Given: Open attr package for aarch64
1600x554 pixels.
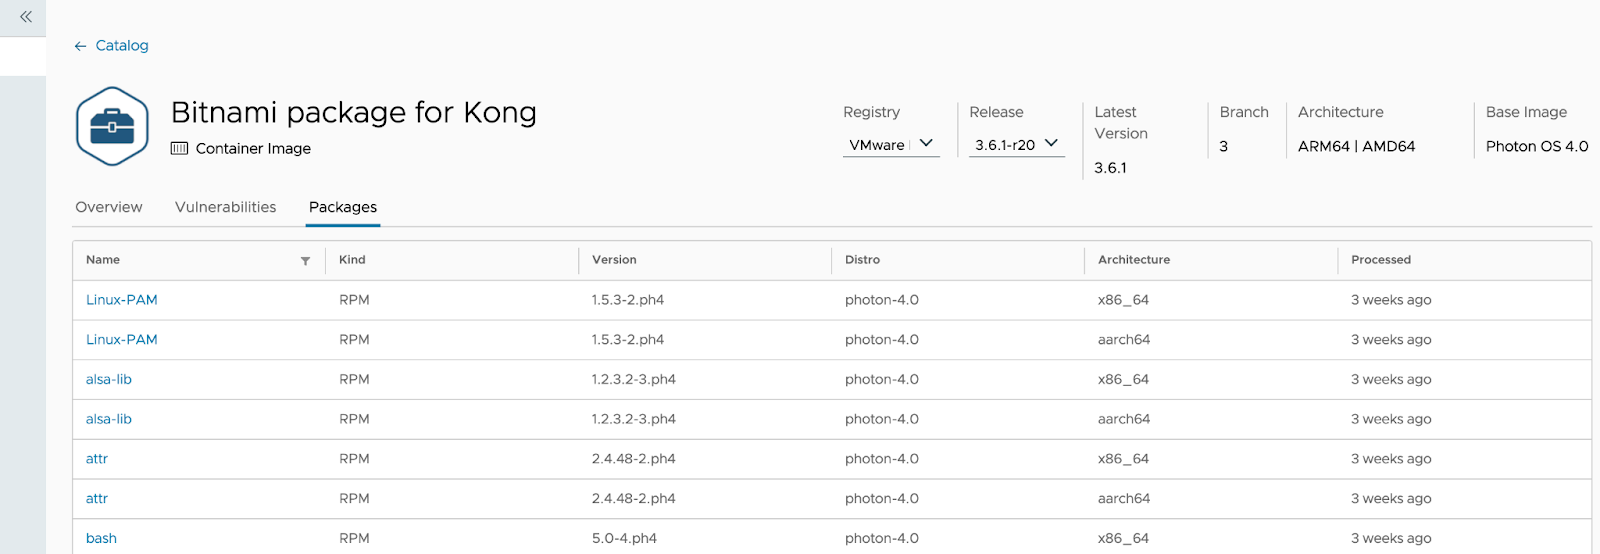Looking at the screenshot, I should click(97, 498).
